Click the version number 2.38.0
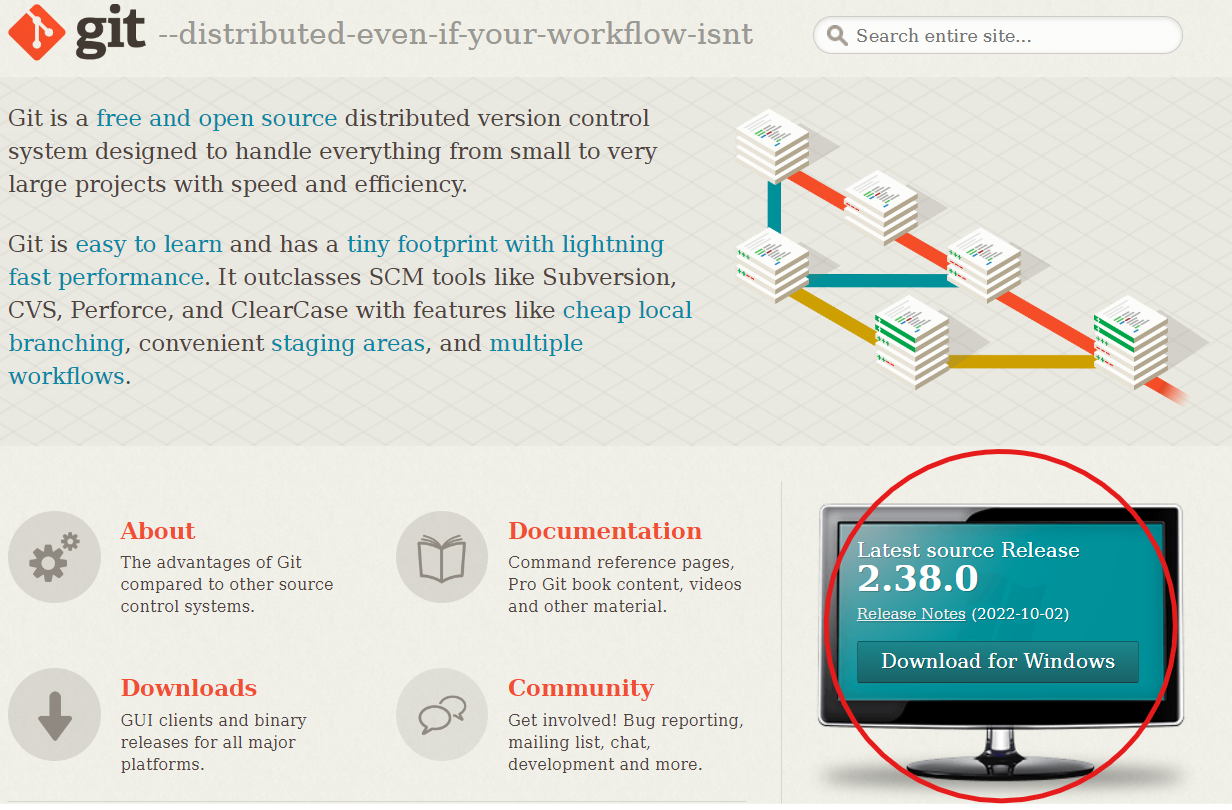Image resolution: width=1232 pixels, height=810 pixels. (x=918, y=579)
